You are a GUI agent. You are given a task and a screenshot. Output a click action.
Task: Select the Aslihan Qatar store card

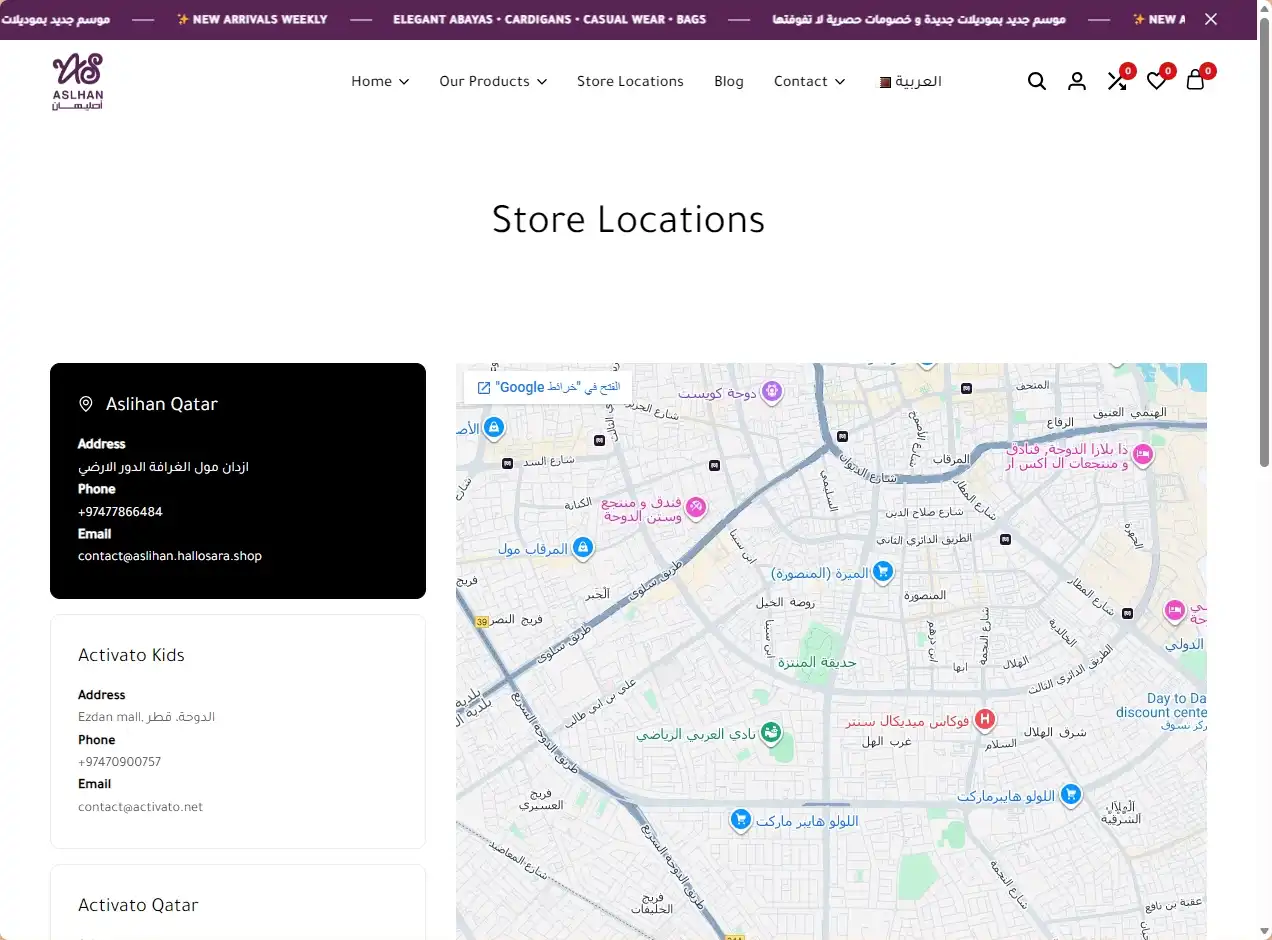tap(238, 481)
